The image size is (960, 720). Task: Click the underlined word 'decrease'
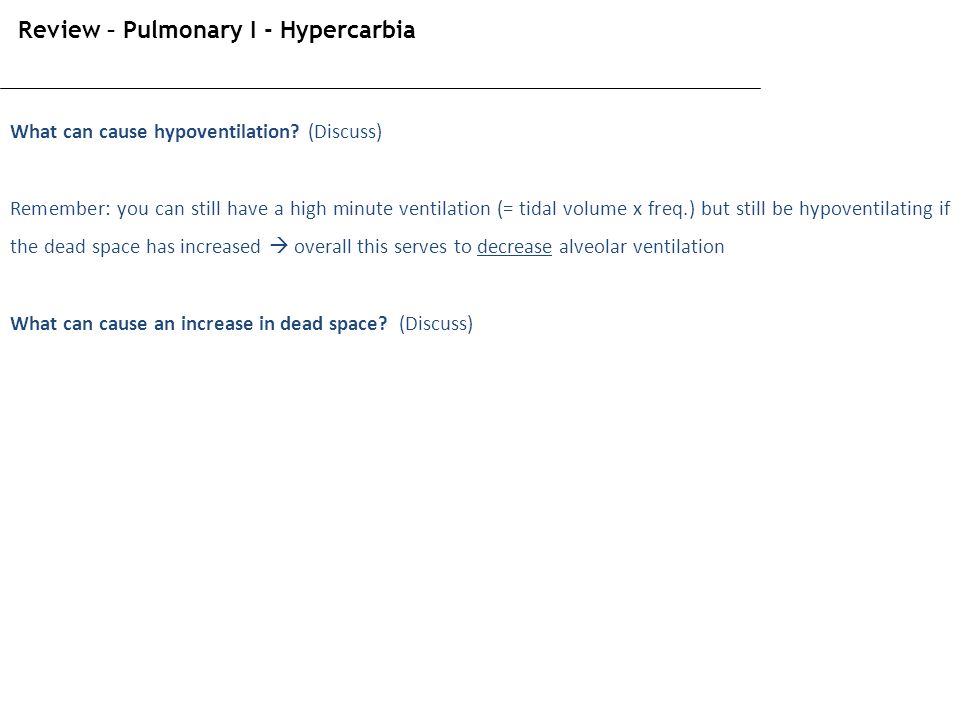(x=514, y=247)
